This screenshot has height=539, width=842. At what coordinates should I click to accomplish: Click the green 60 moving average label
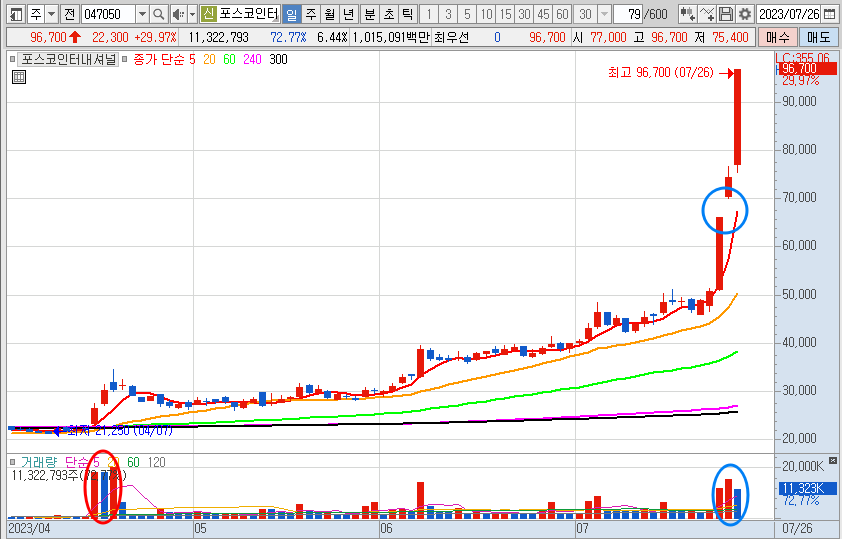pyautogui.click(x=229, y=59)
